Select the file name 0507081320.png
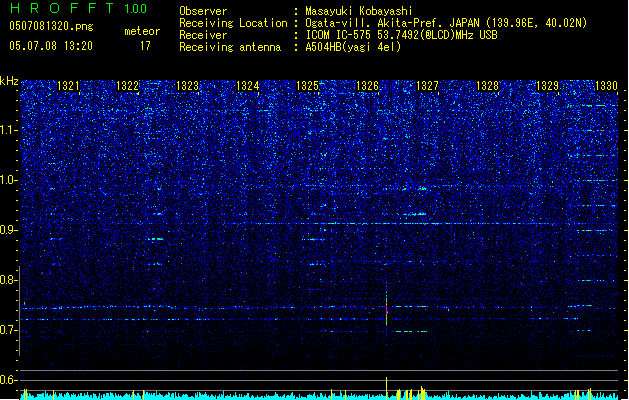The width and height of the screenshot is (629, 400). [x=51, y=26]
